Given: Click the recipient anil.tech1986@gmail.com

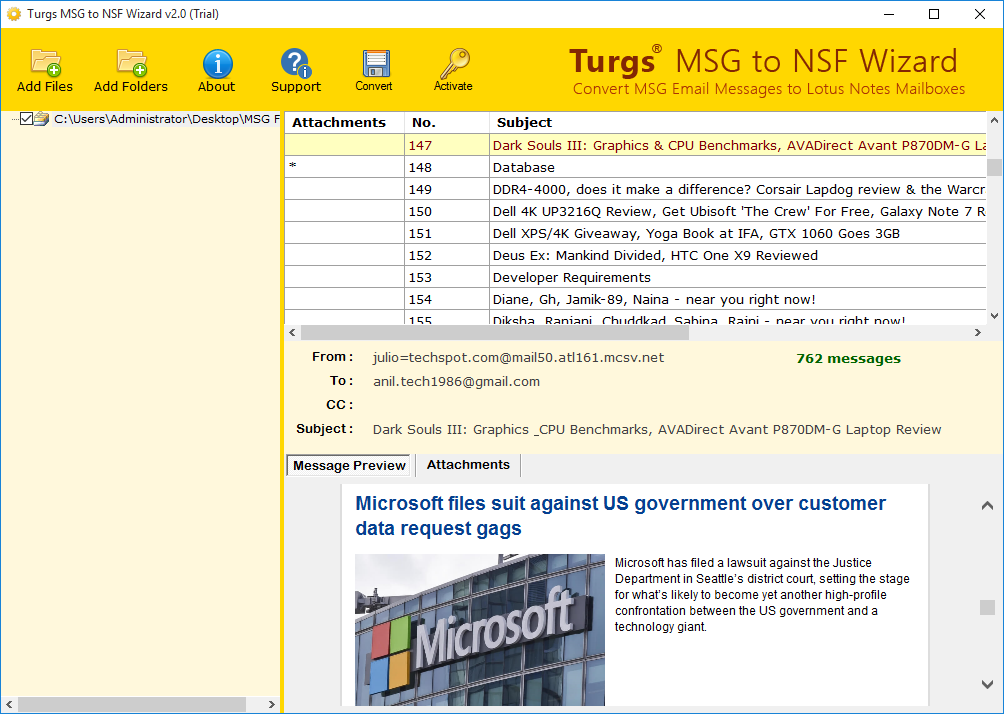Looking at the screenshot, I should point(457,382).
